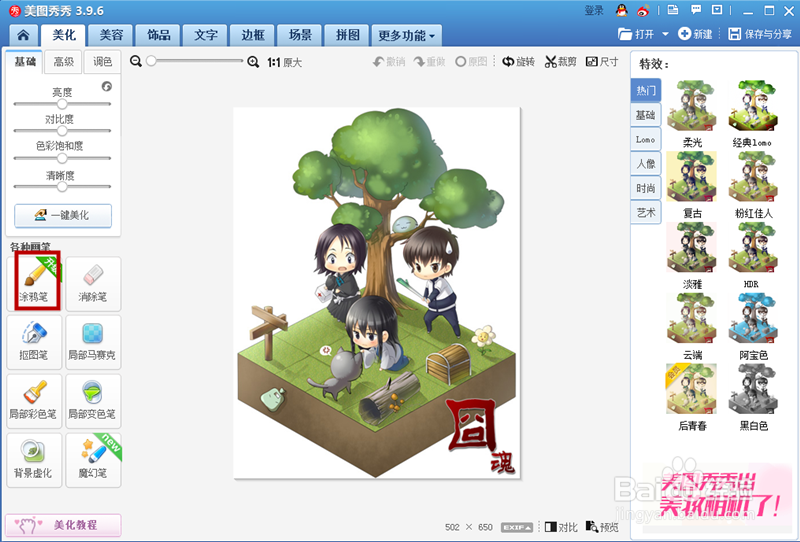
Task: Select the 人像 effects category
Action: pyautogui.click(x=646, y=164)
